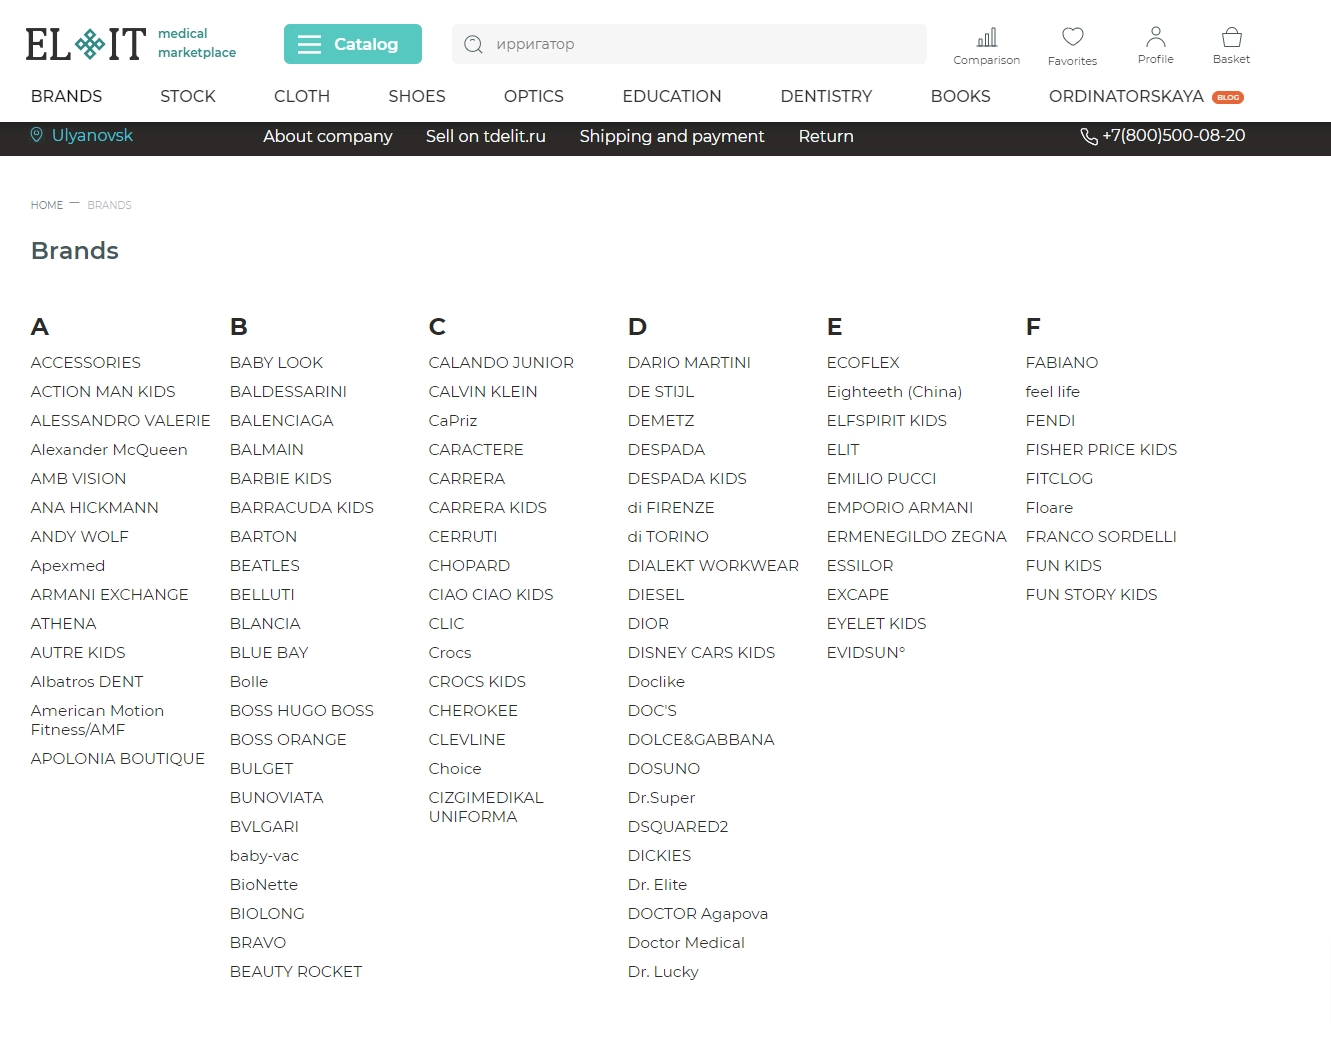Open BARBIE KIDS brand
This screenshot has width=1331, height=1044.
(281, 478)
